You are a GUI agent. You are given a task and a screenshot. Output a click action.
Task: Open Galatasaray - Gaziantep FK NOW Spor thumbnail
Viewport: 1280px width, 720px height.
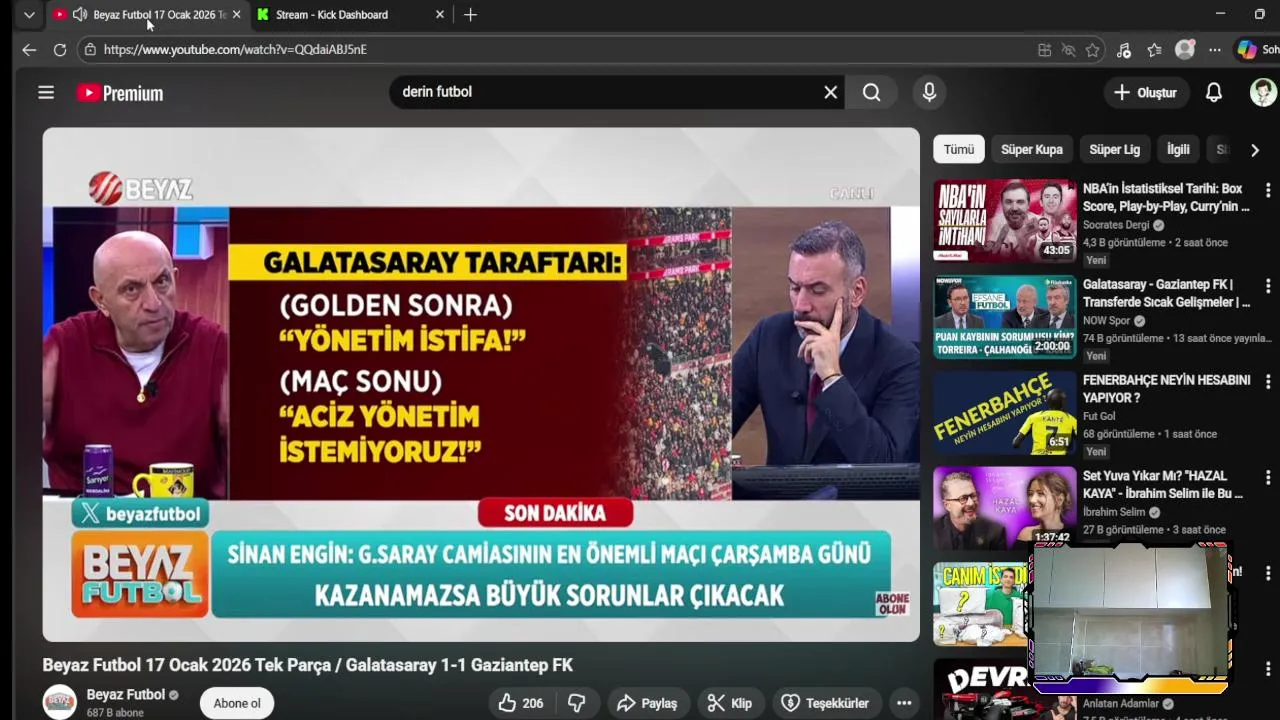(x=1005, y=316)
